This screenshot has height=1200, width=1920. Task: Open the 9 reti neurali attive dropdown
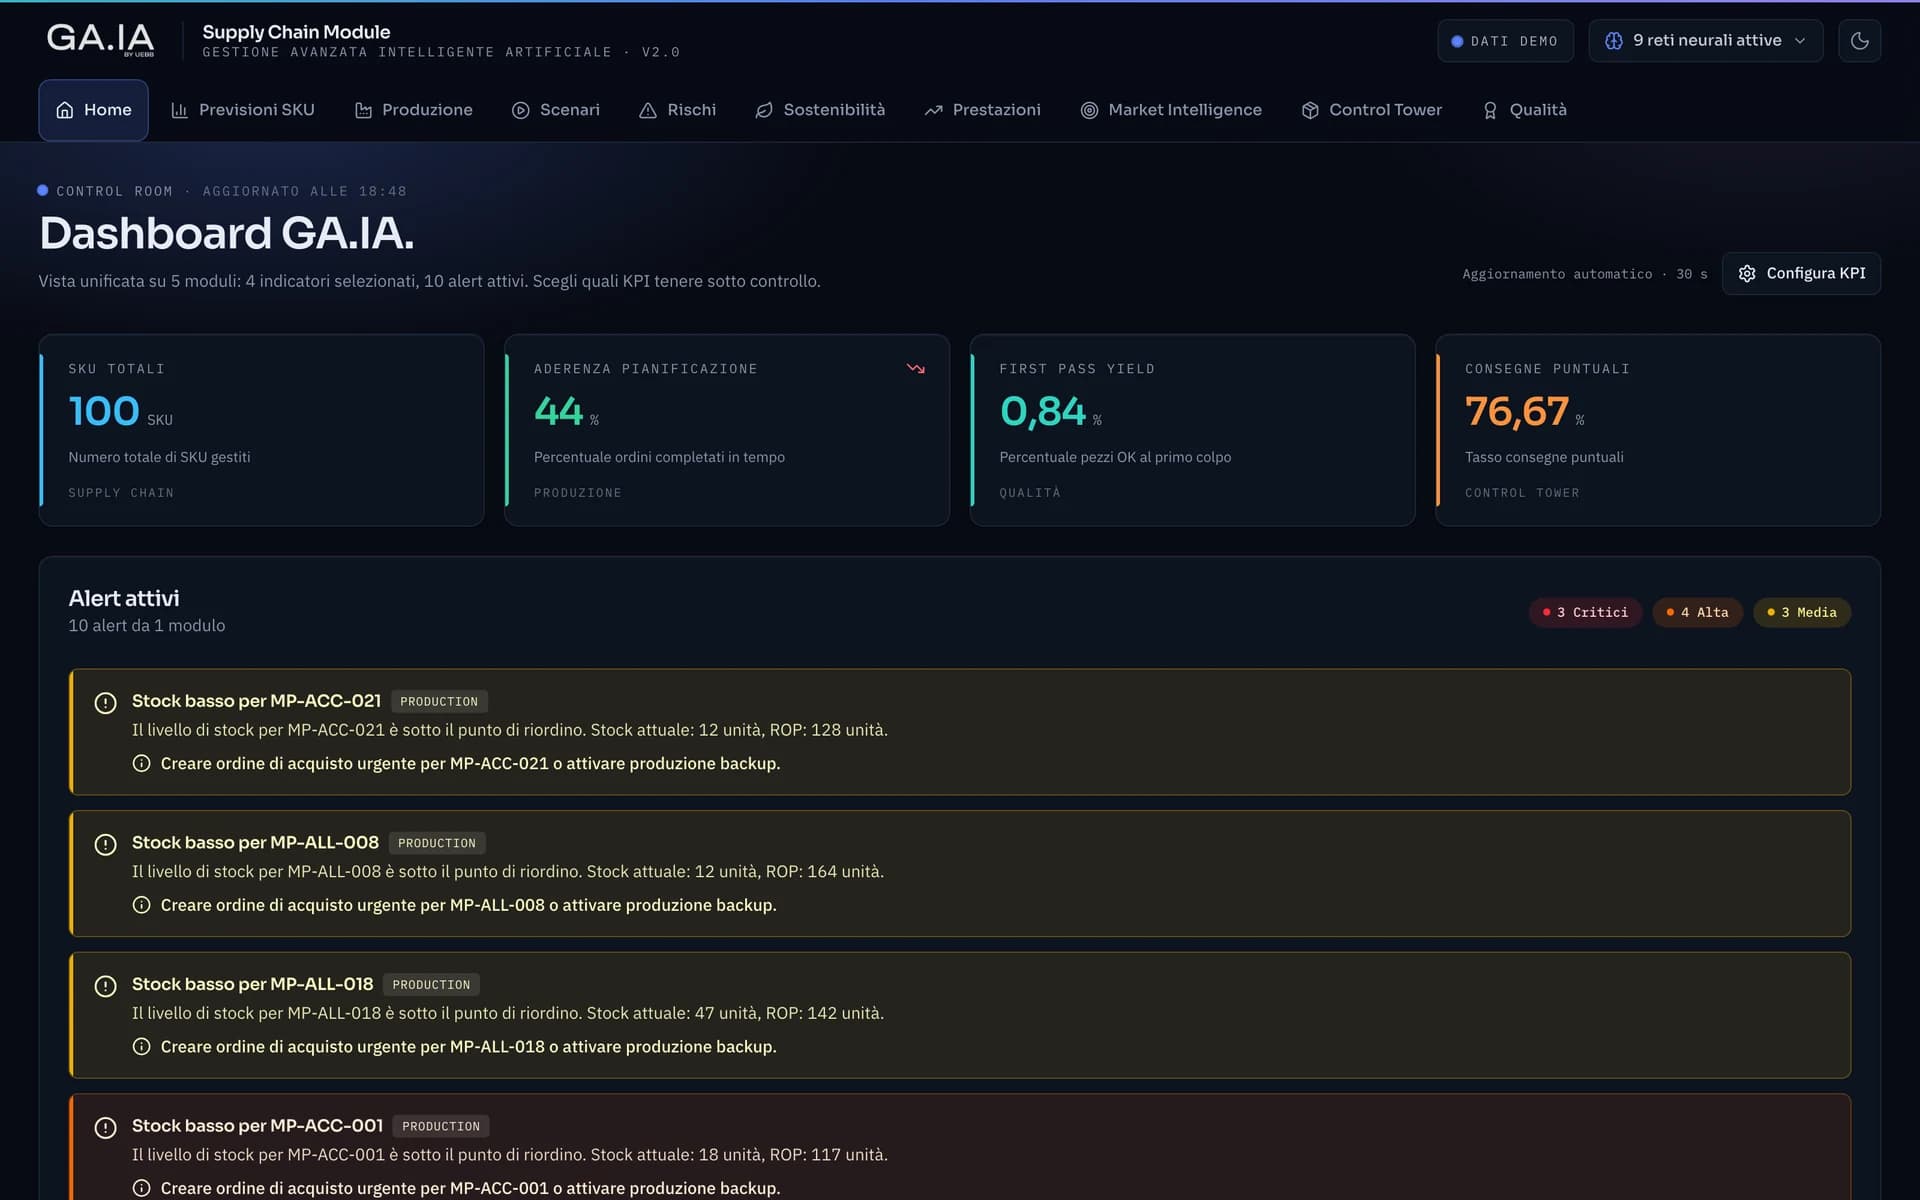[1705, 41]
